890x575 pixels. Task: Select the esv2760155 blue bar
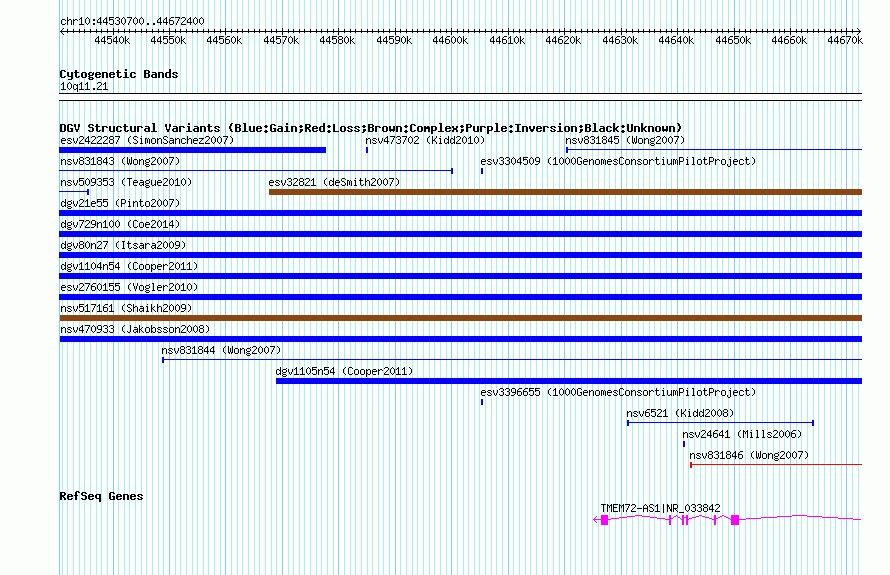(460, 297)
